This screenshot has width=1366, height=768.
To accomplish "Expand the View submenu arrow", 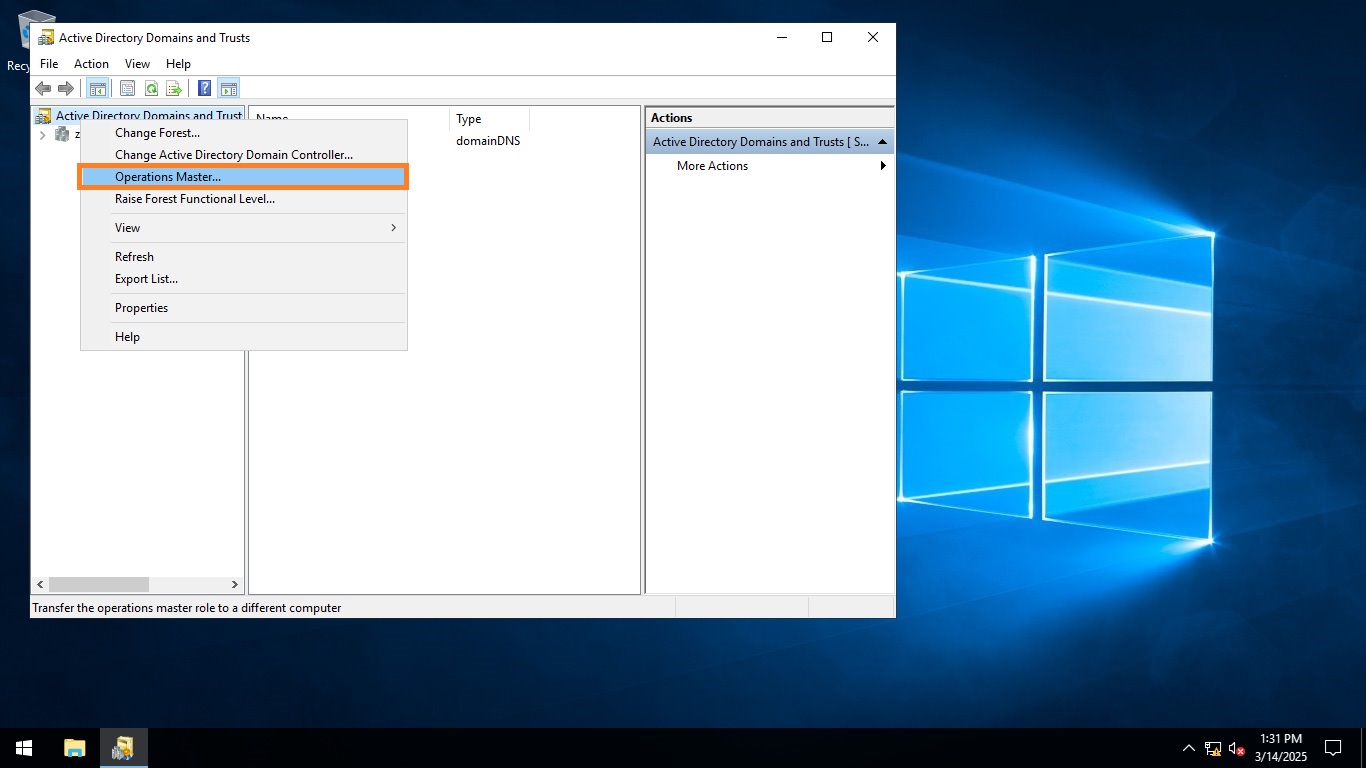I will coord(393,228).
